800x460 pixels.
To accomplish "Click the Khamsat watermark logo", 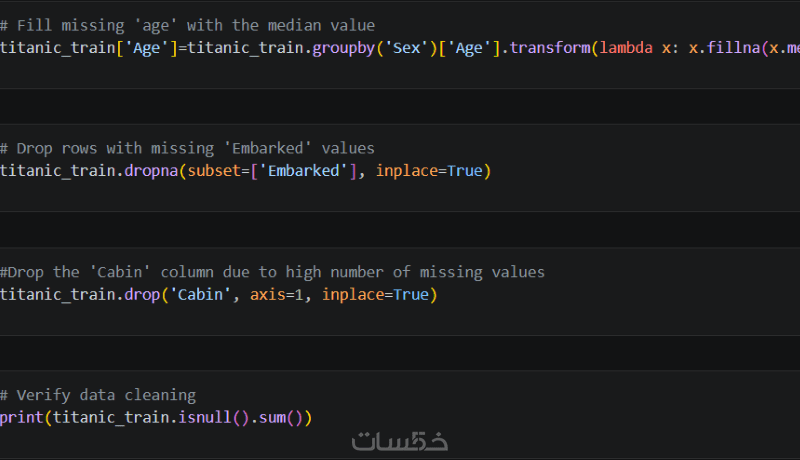I will (x=400, y=440).
